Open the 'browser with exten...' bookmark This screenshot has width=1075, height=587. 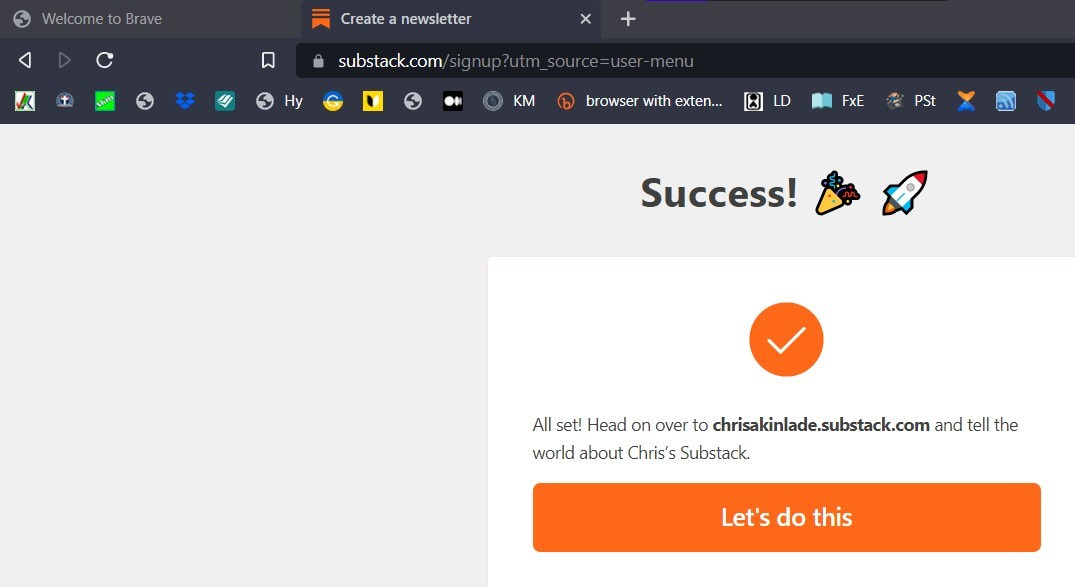pyautogui.click(x=640, y=101)
